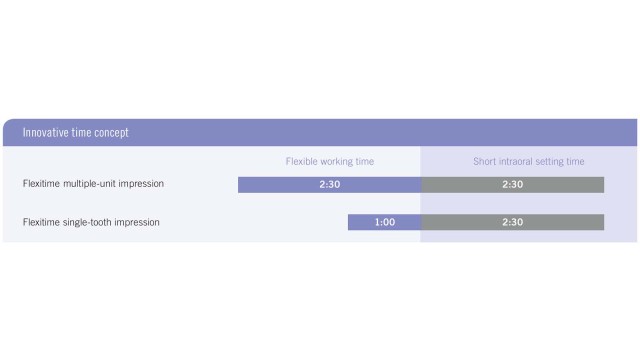This screenshot has width=640, height=360.
Task: Click the "Flexitime multiple-unit impression" row label
Action: tap(93, 184)
